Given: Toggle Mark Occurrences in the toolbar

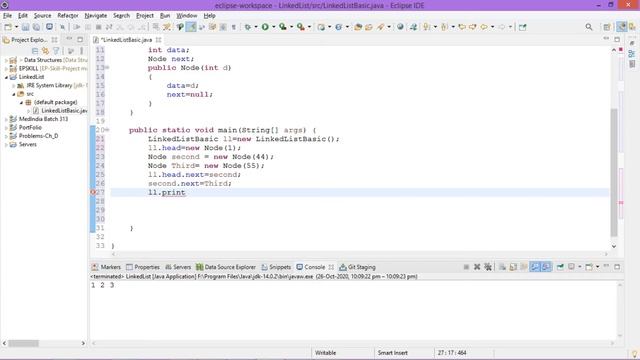Looking at the screenshot, I should tap(191, 27).
